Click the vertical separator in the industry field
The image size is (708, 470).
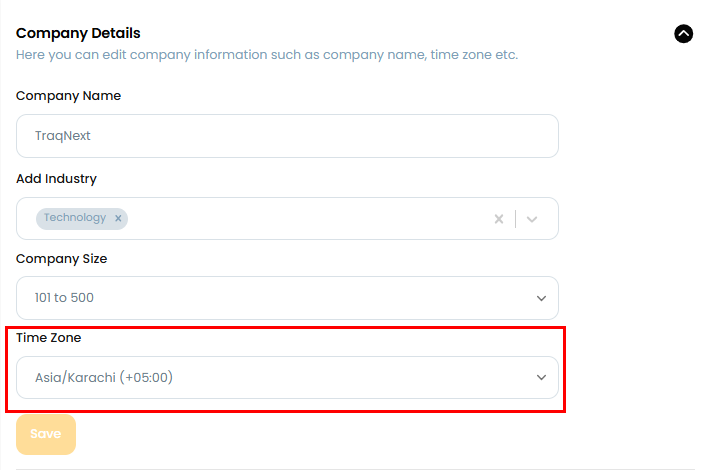[516, 219]
